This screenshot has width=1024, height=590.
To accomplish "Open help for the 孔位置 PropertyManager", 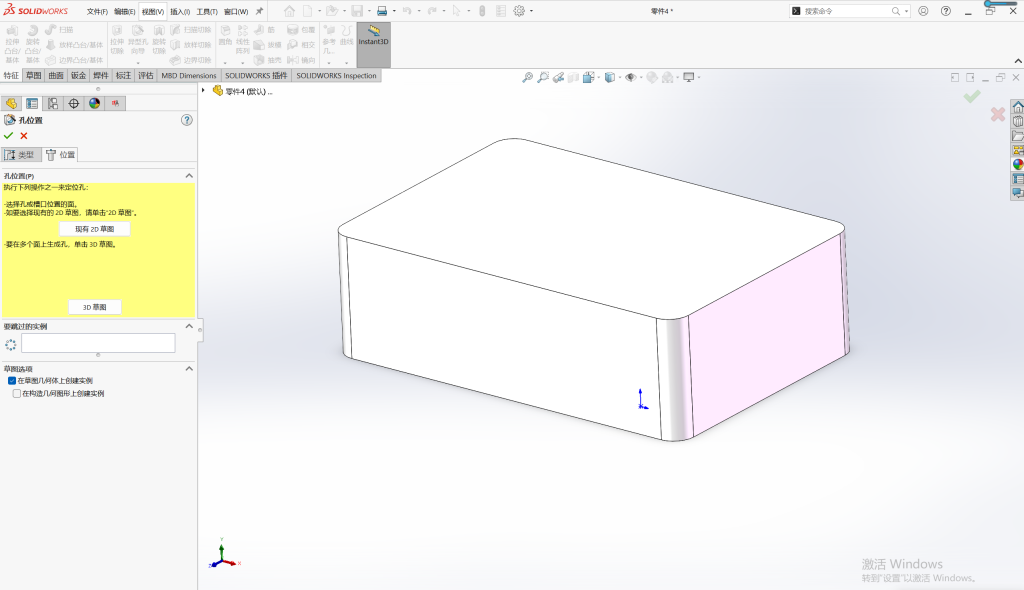I will tap(187, 120).
